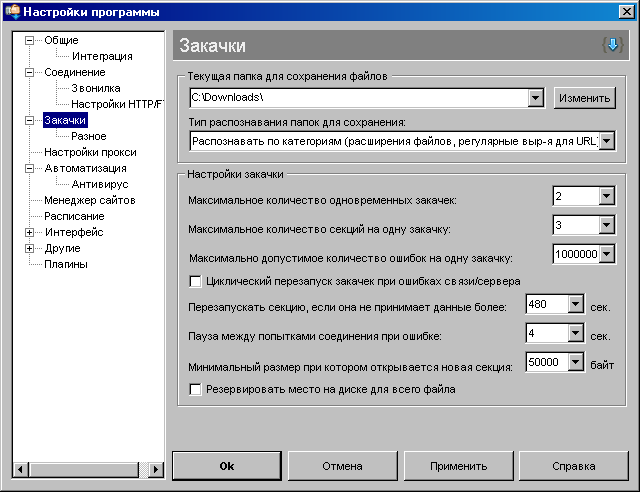Open section restart timeout dropdown

pyautogui.click(x=576, y=304)
